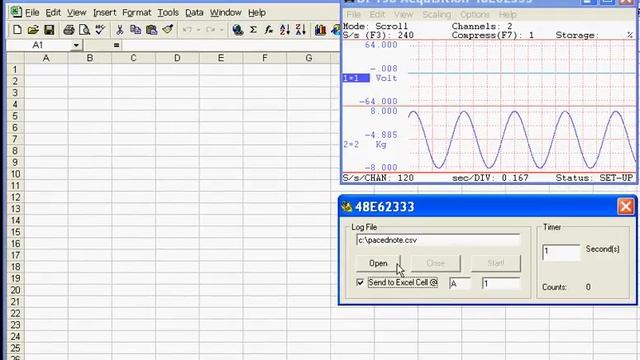This screenshot has height=360, width=640.
Task: Click the Excel document icon beside File menu
Action: coord(16,12)
